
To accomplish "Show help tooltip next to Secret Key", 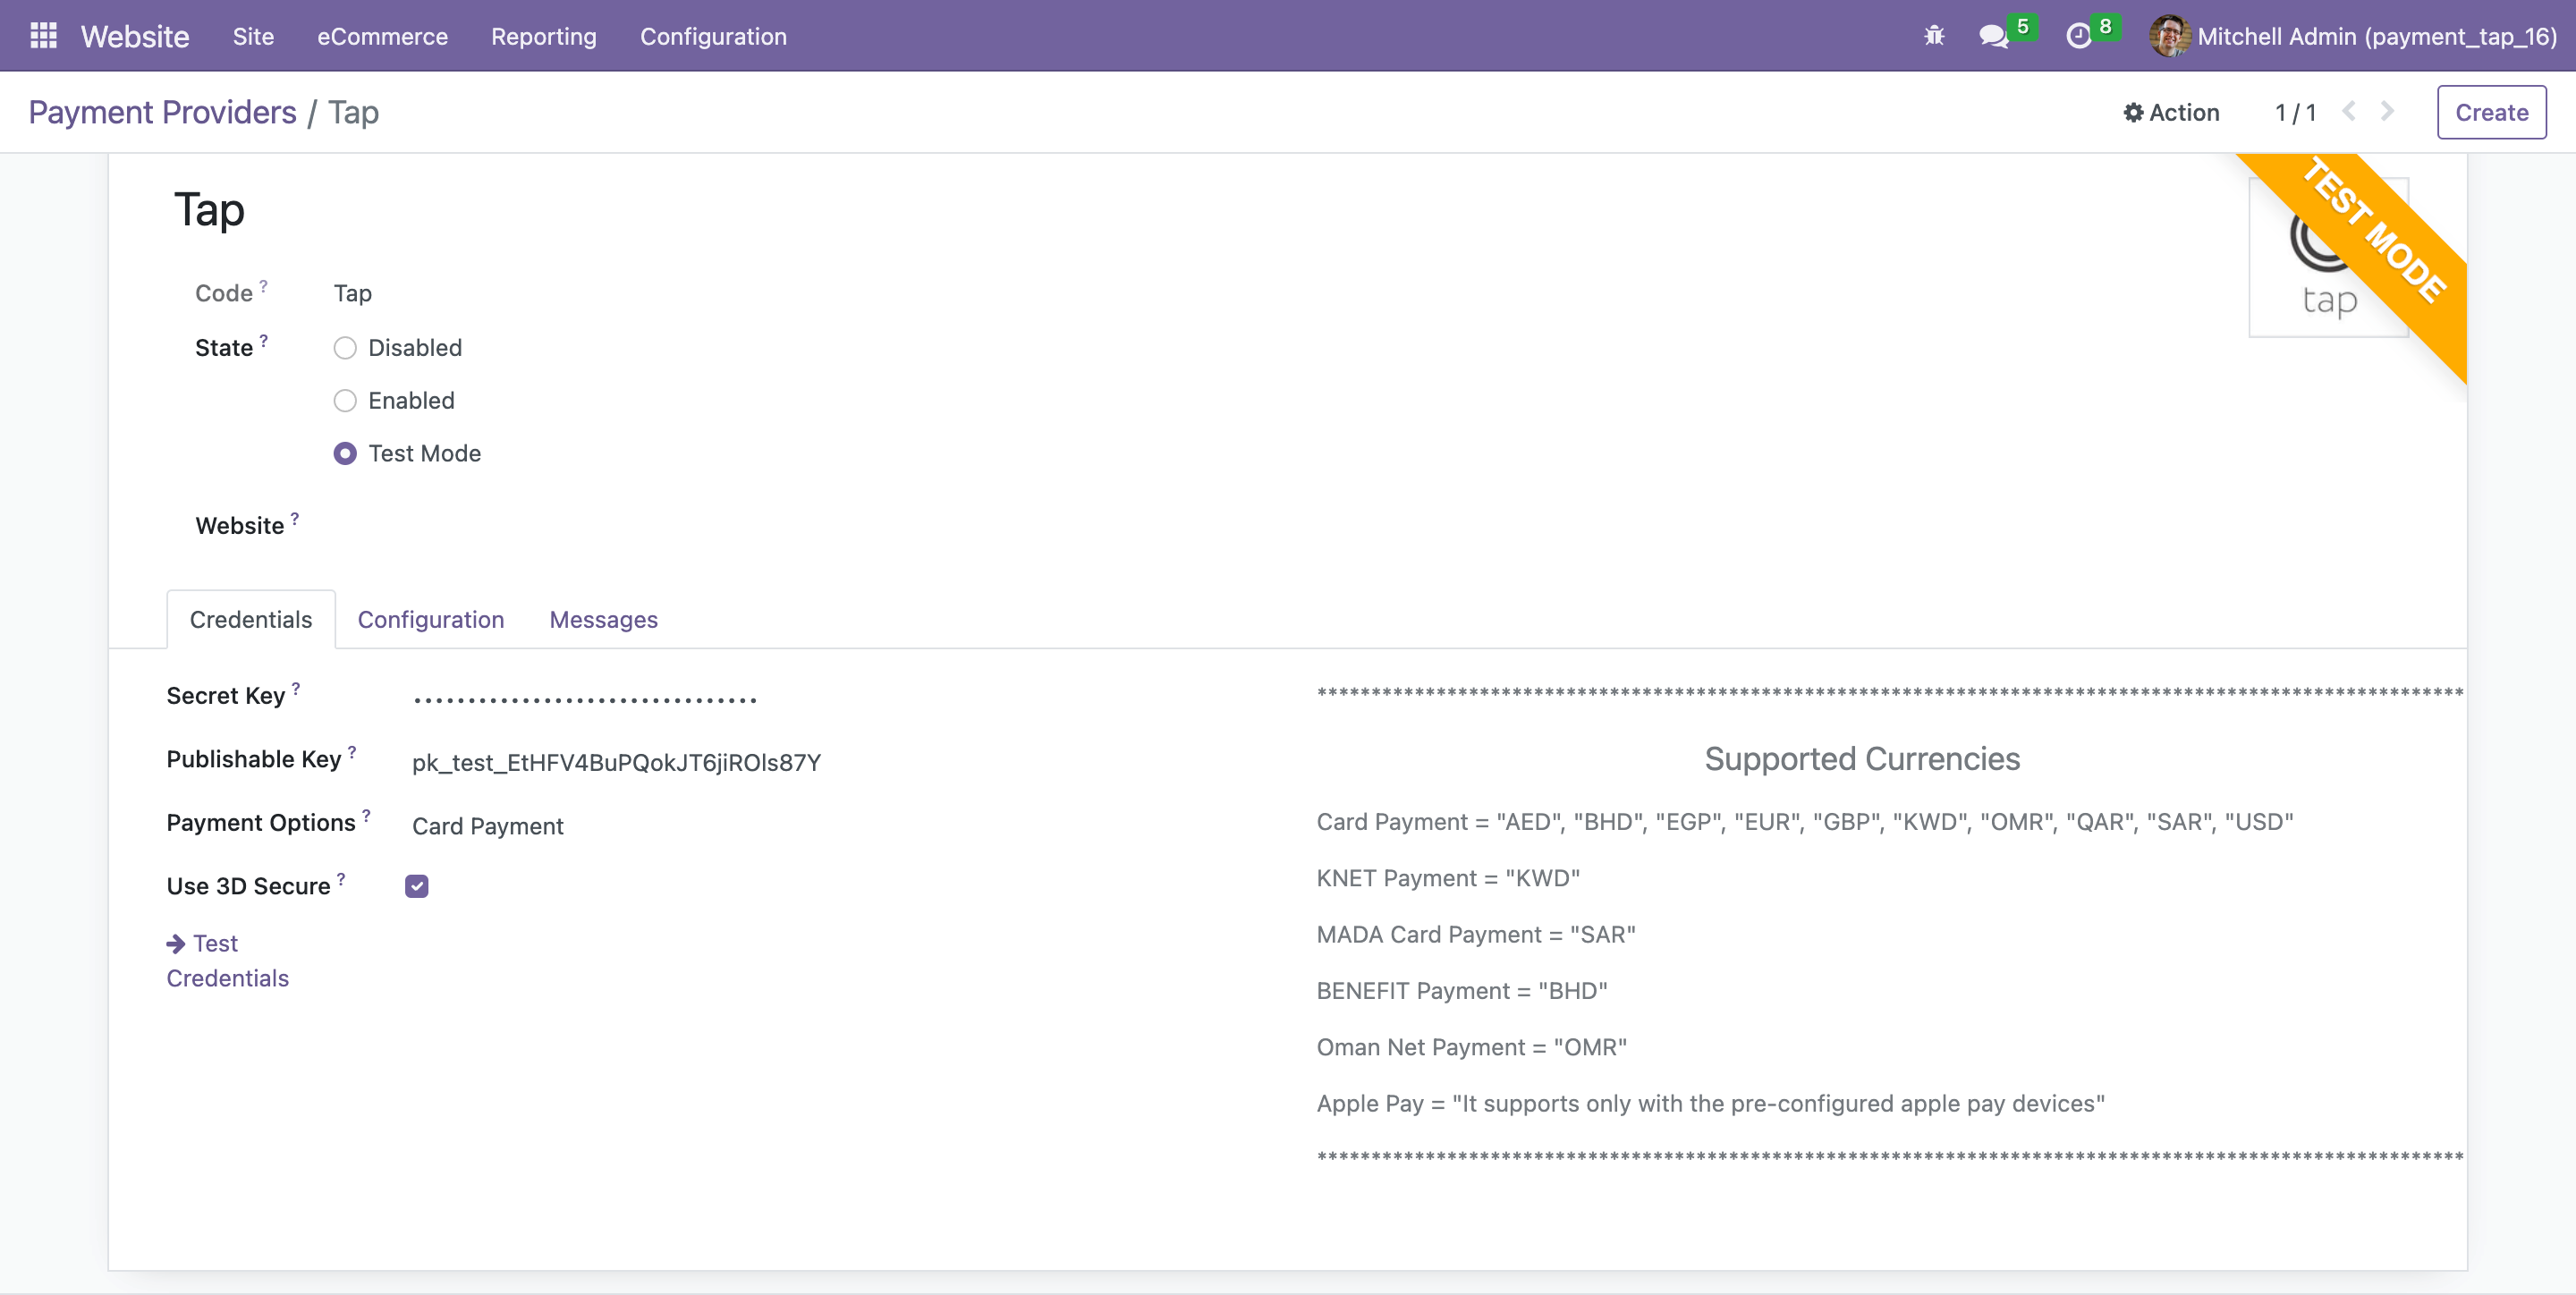I will [x=296, y=688].
